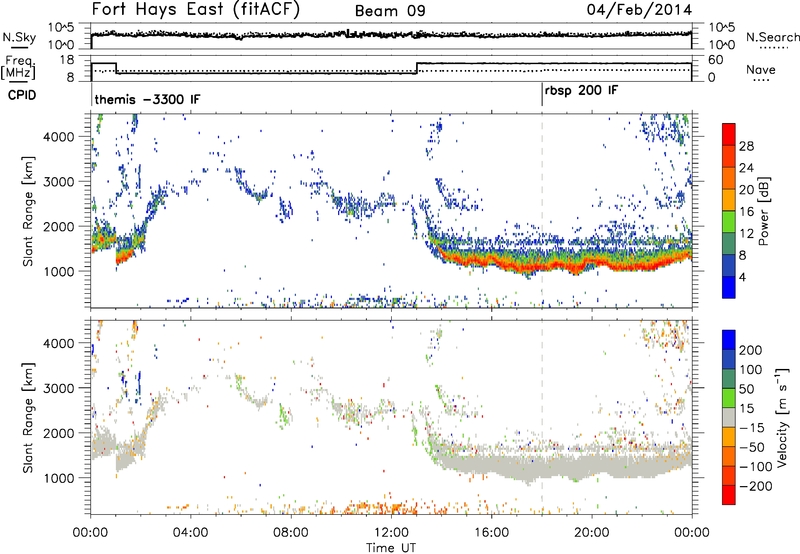
Task: Click the red segment of Power colorbar
Action: pyautogui.click(x=729, y=134)
